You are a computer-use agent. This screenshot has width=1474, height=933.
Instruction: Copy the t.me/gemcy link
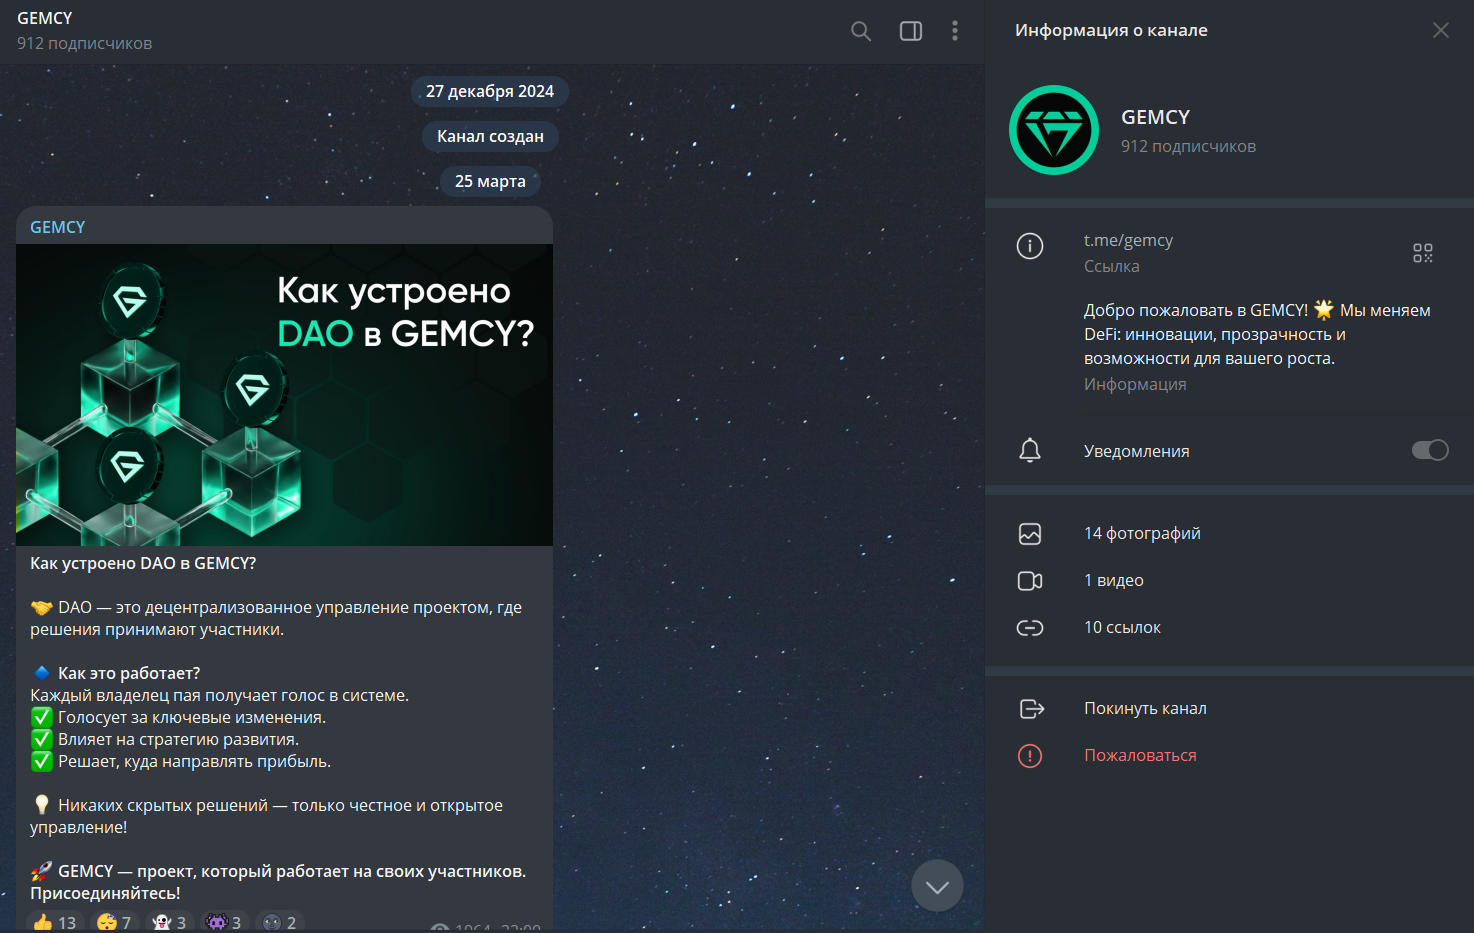1128,240
